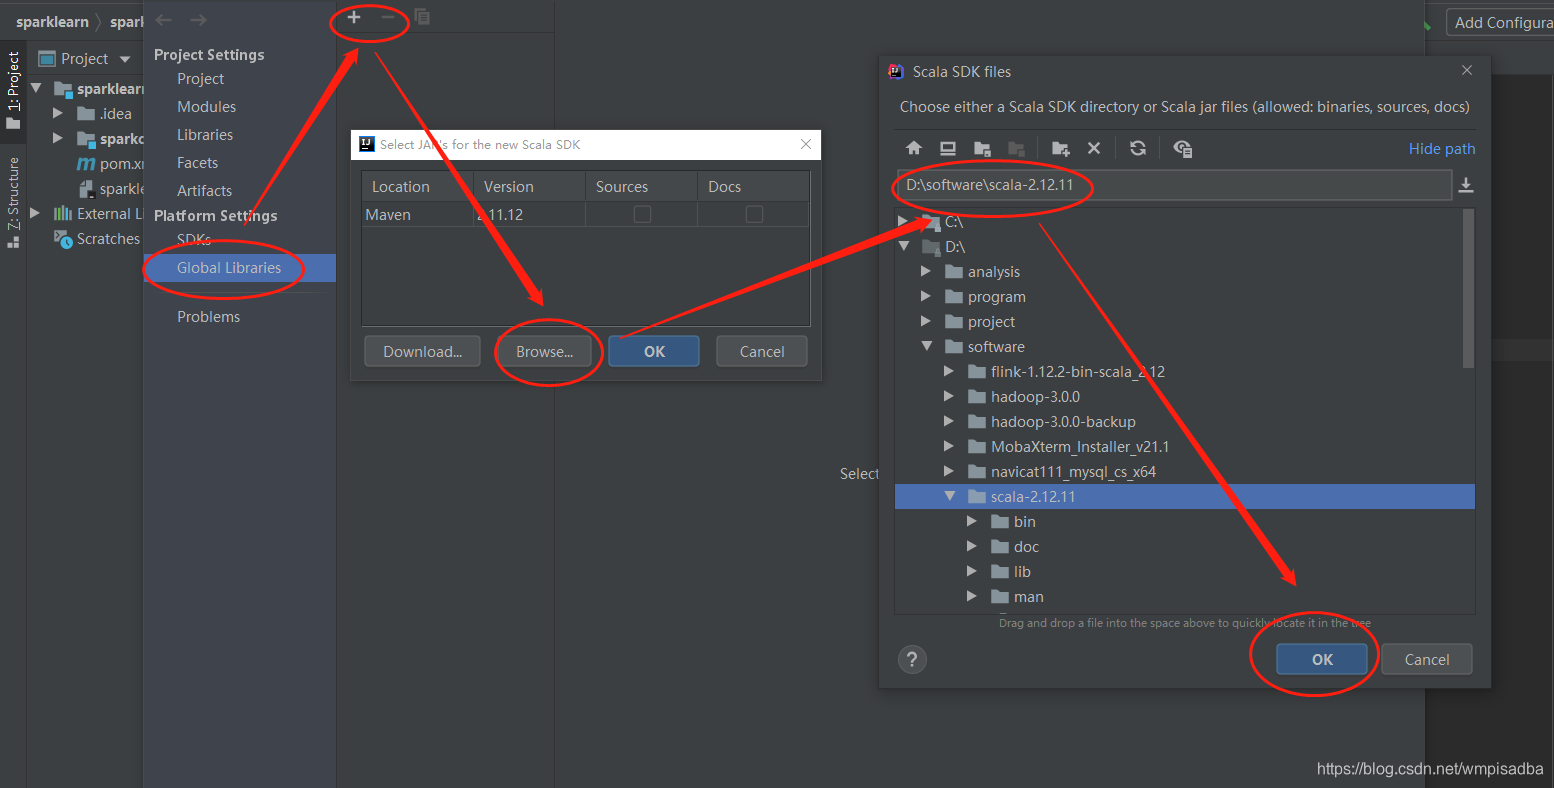Image resolution: width=1554 pixels, height=788 pixels.
Task: Close the Scala SDK files dialog
Action: 1467,70
